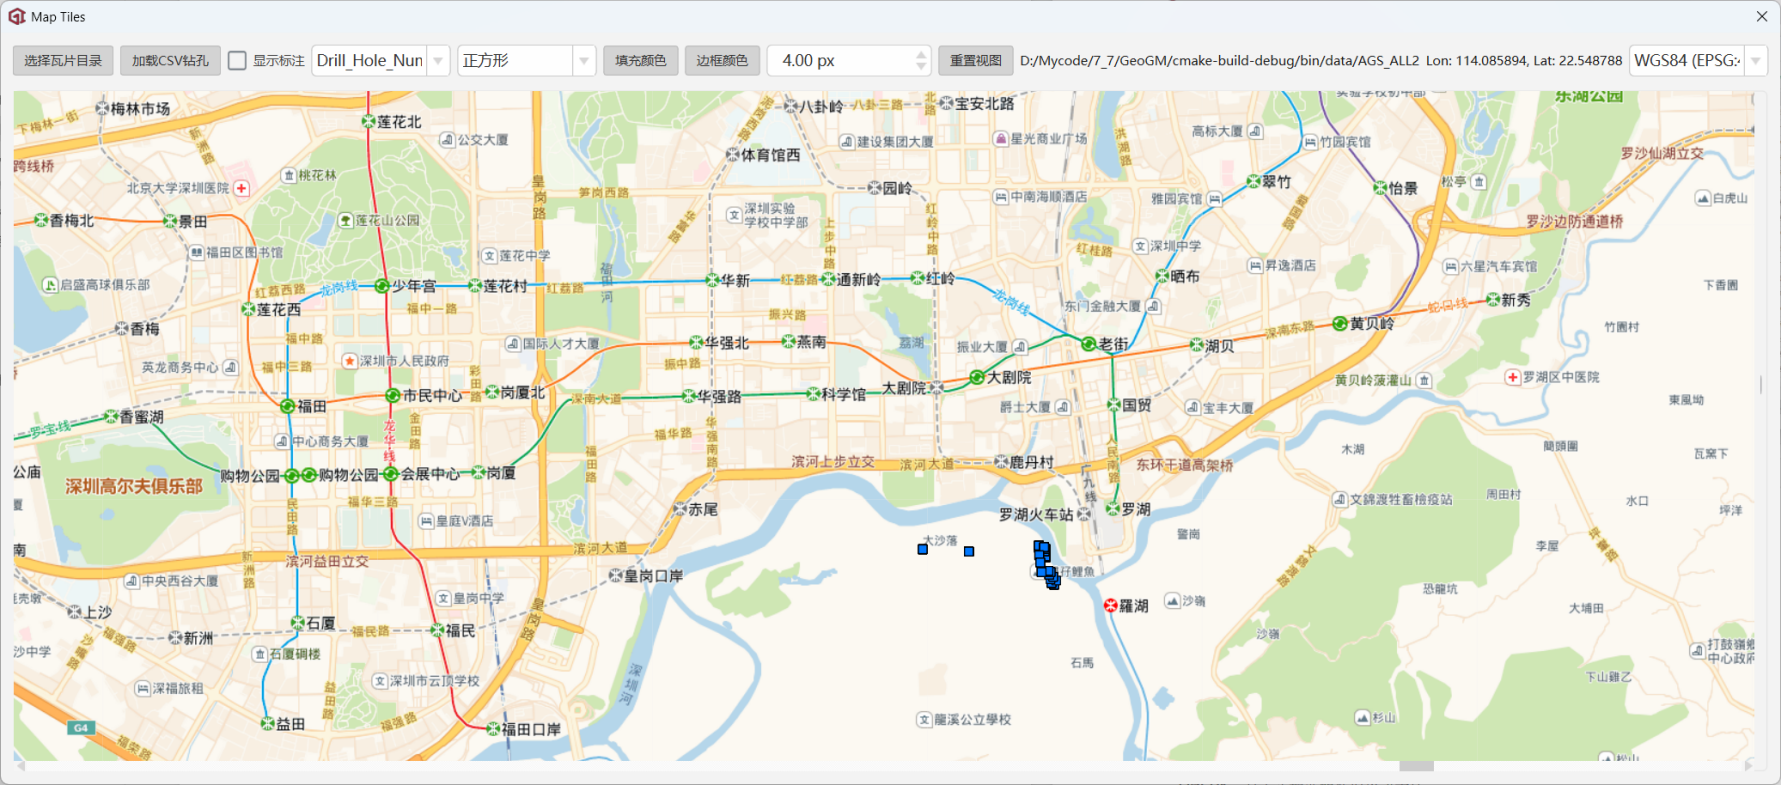
Task: Reset the map with 重置视图
Action: (x=975, y=61)
